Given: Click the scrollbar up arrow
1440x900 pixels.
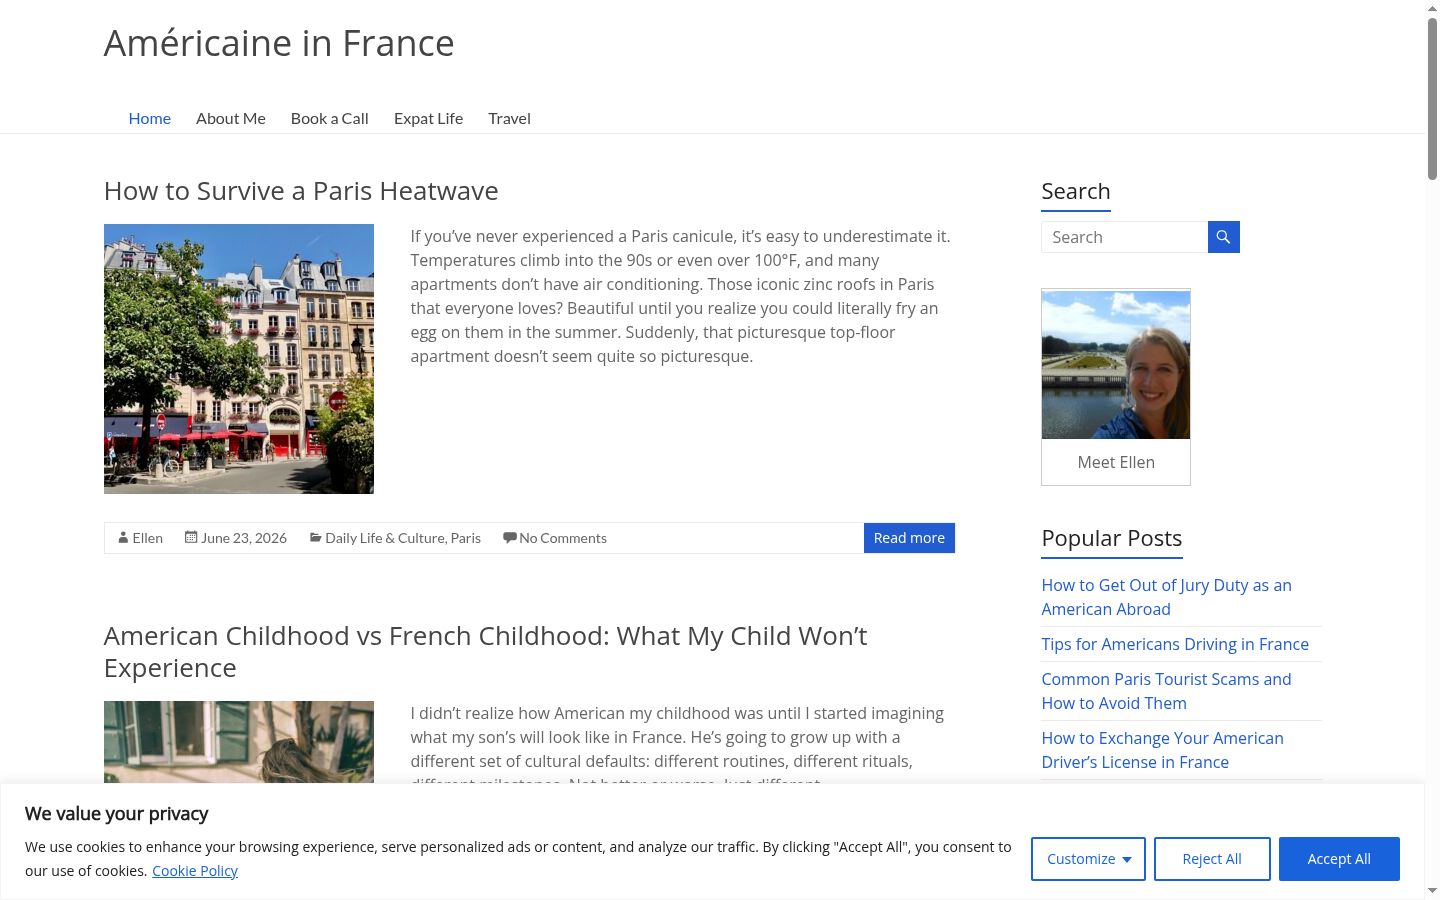Looking at the screenshot, I should click(x=1432, y=7).
